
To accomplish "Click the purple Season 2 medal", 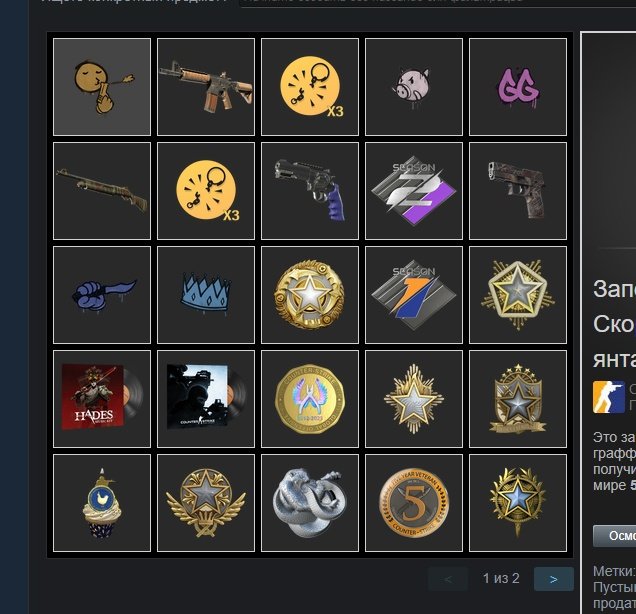I will 414,191.
